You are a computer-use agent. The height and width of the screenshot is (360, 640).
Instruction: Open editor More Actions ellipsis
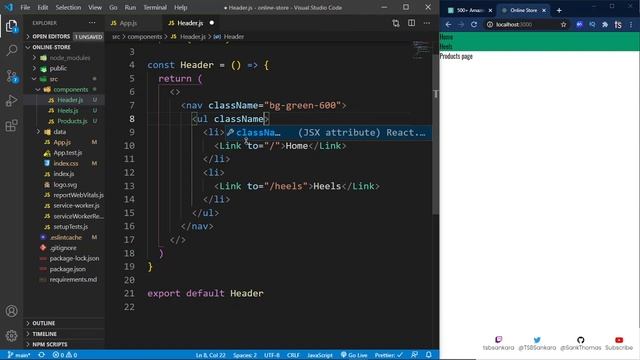coord(427,23)
